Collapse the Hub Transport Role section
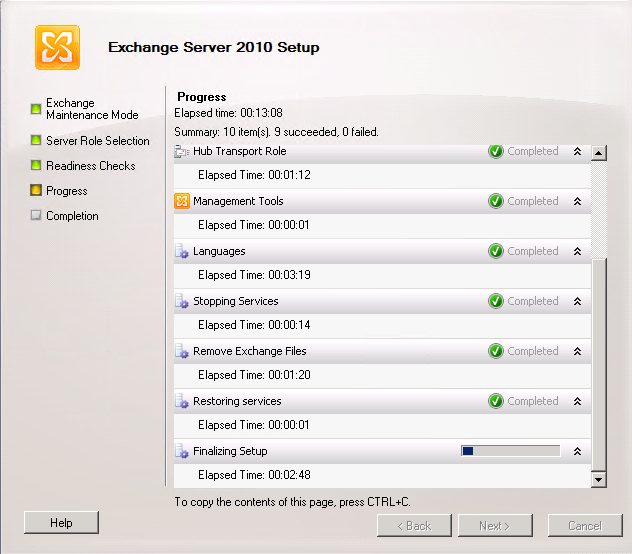This screenshot has width=632, height=554. point(578,151)
